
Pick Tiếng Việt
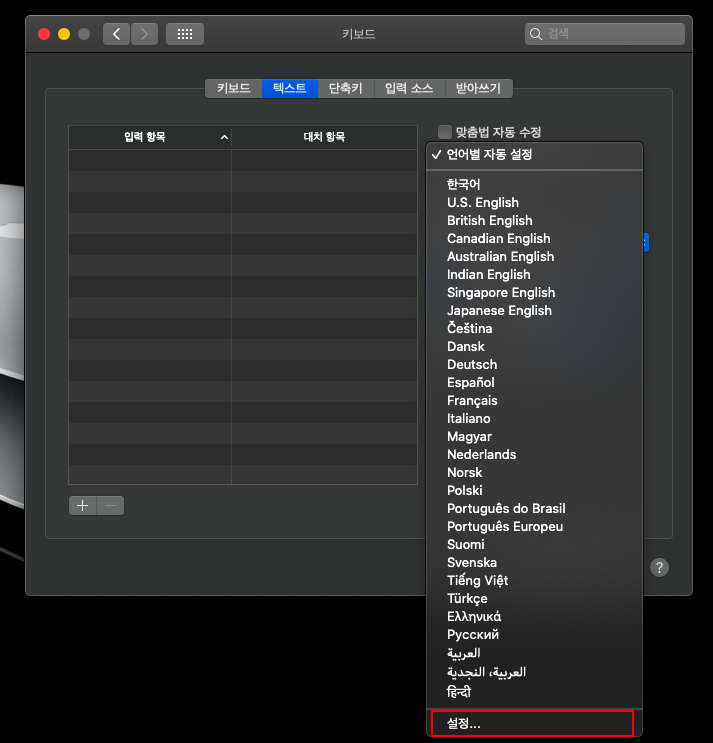534,580
